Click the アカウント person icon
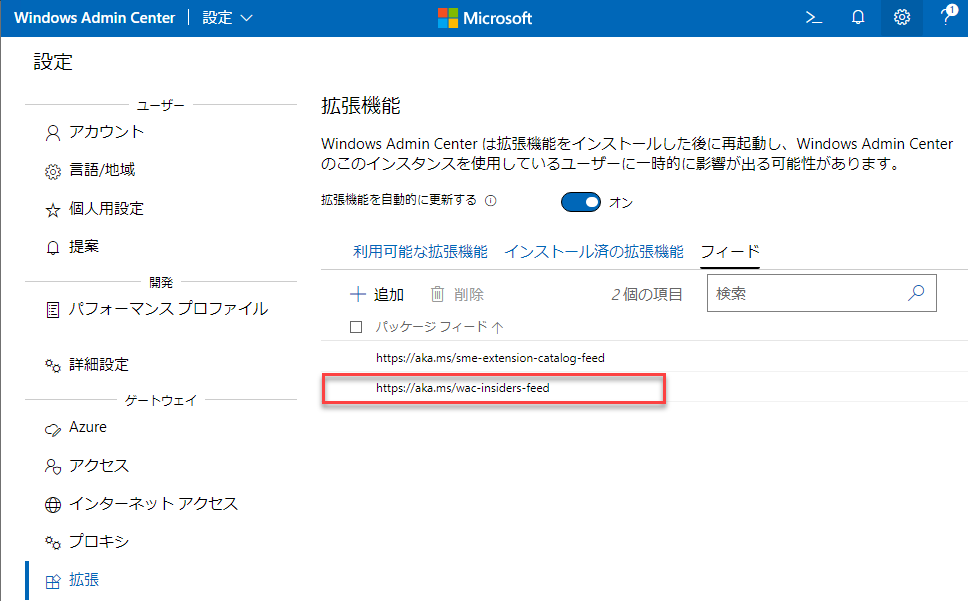 pyautogui.click(x=53, y=133)
